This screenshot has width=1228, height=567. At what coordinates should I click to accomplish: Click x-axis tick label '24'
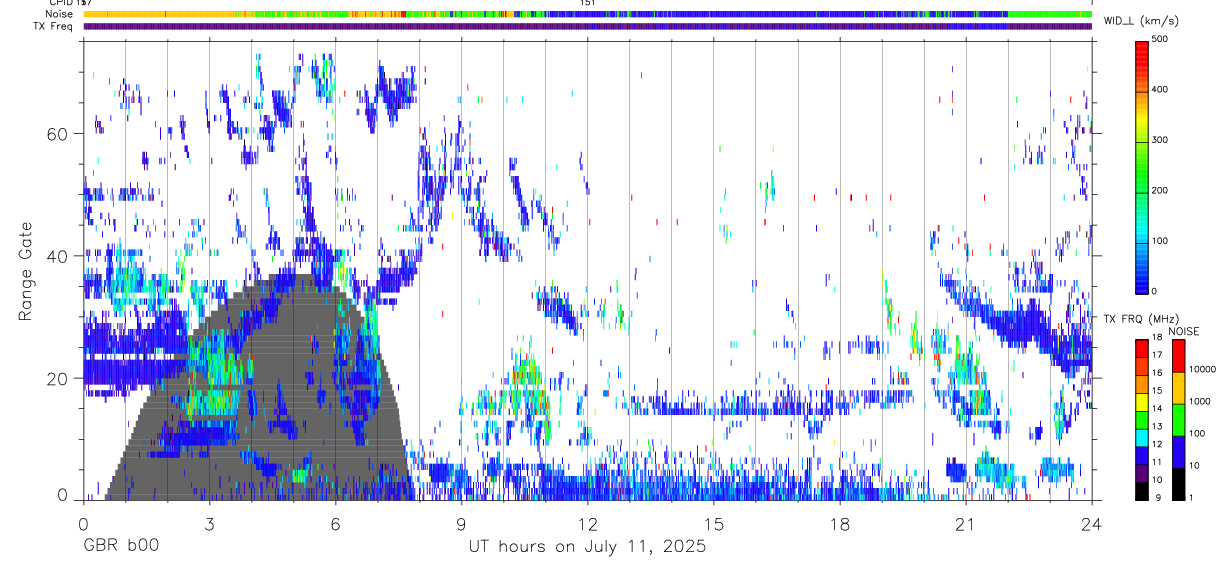pyautogui.click(x=1092, y=524)
